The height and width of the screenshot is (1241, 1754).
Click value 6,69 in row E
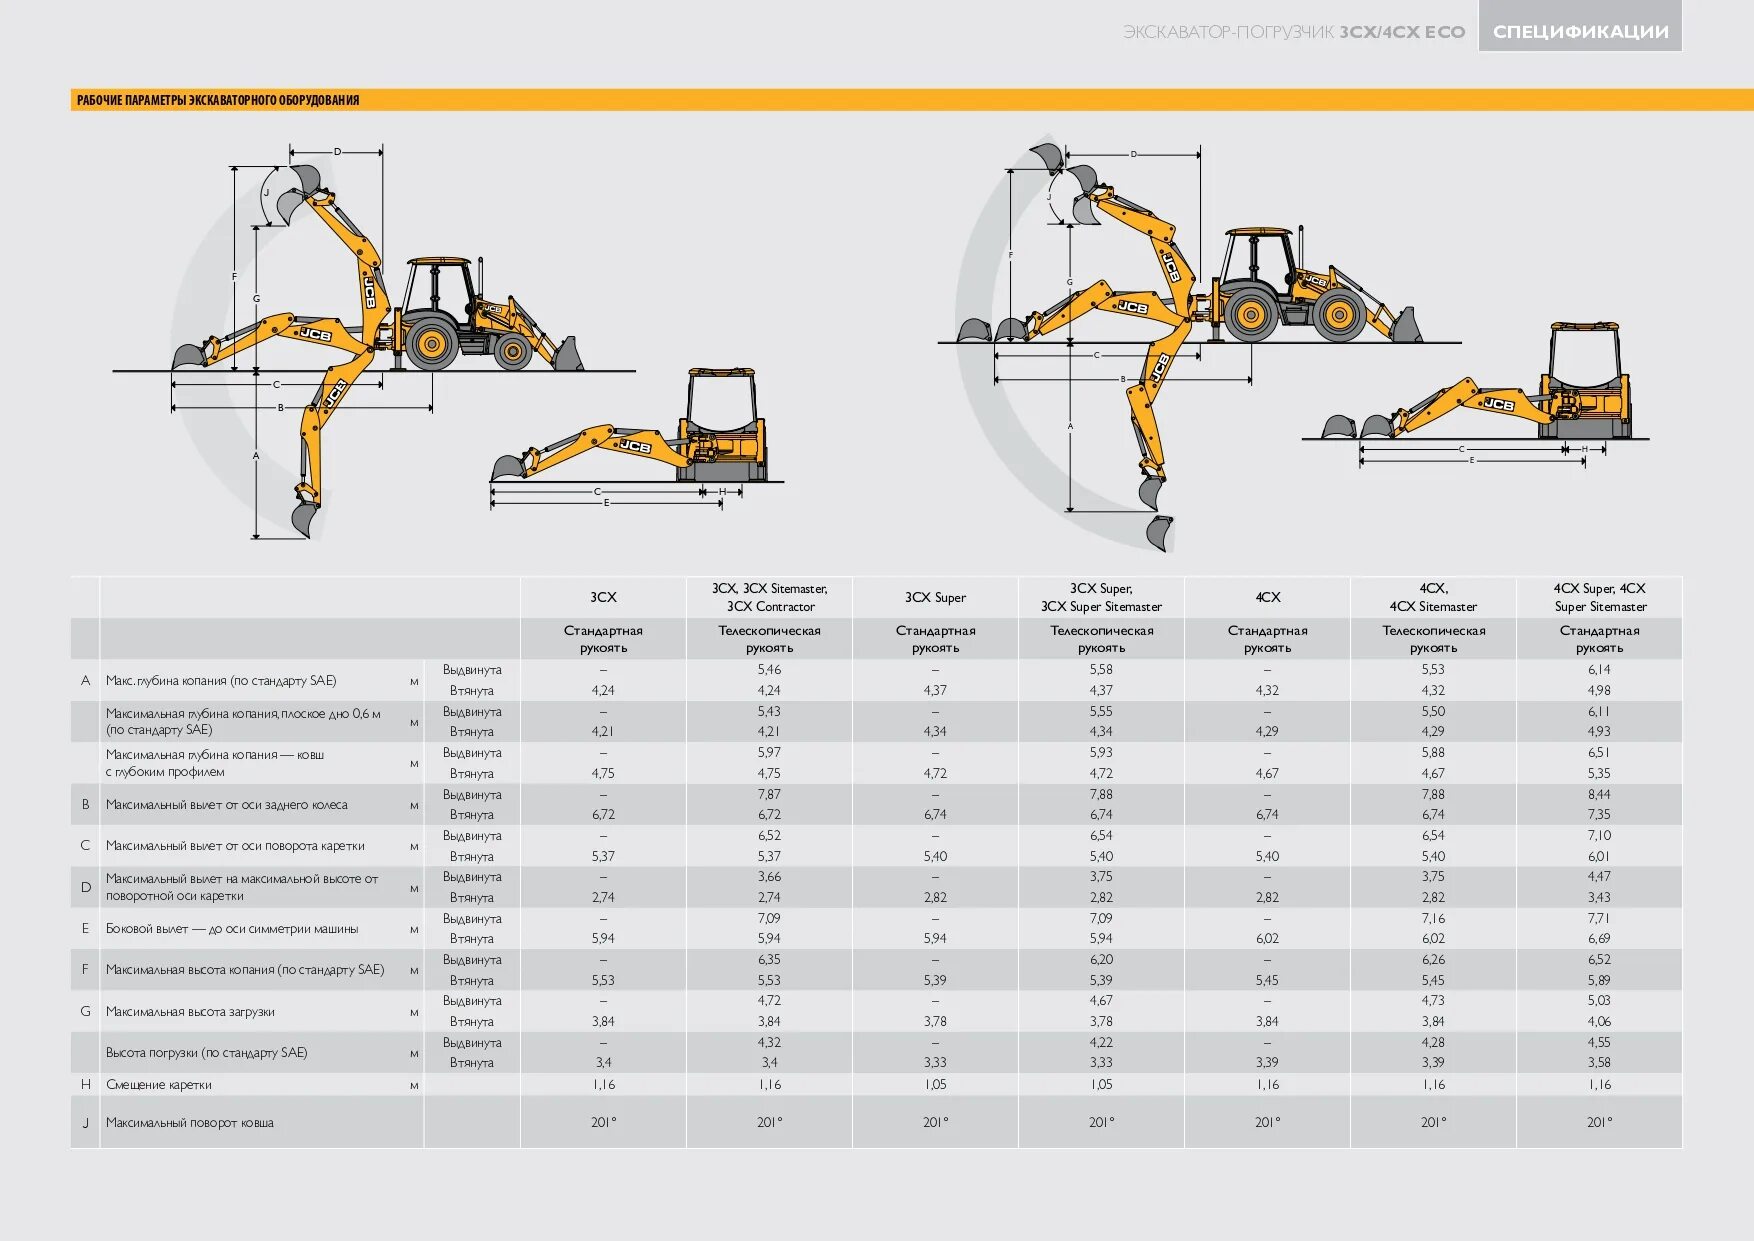tap(1599, 938)
